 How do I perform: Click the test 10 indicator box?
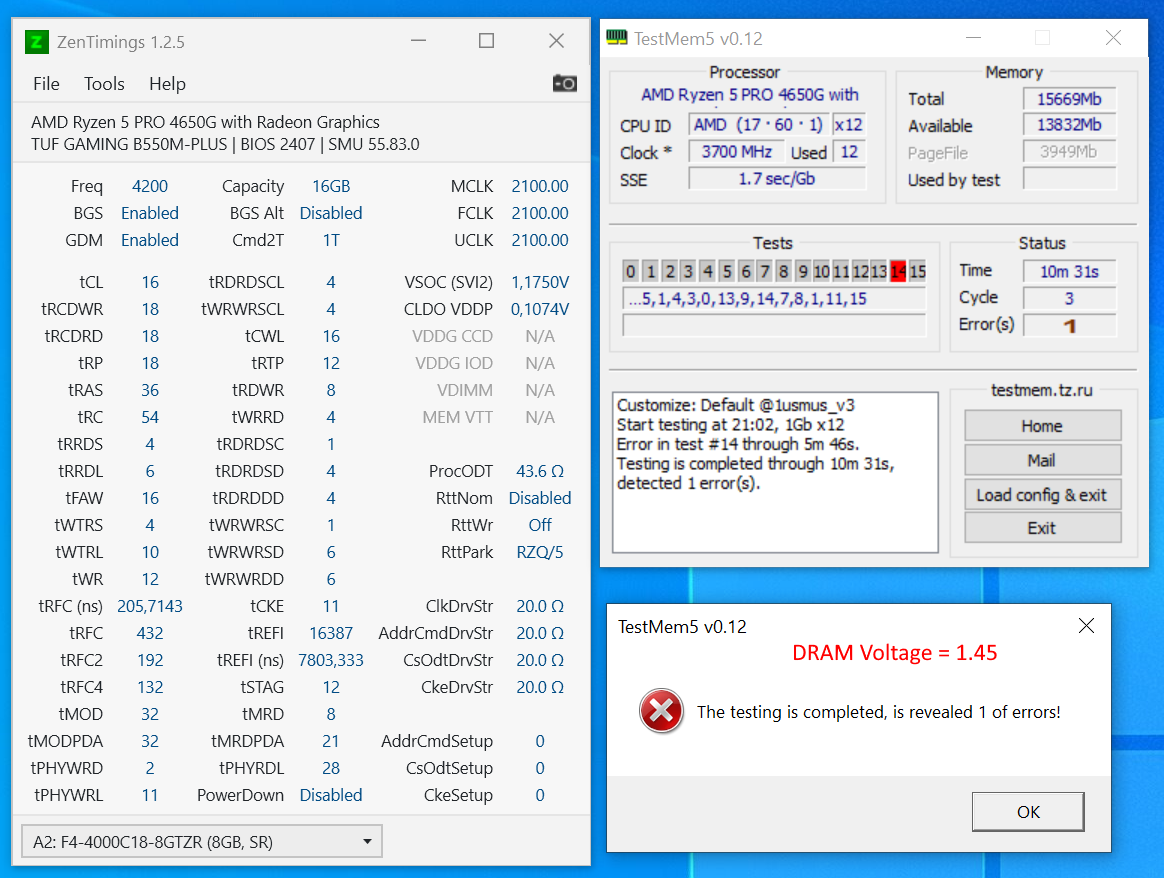point(822,272)
